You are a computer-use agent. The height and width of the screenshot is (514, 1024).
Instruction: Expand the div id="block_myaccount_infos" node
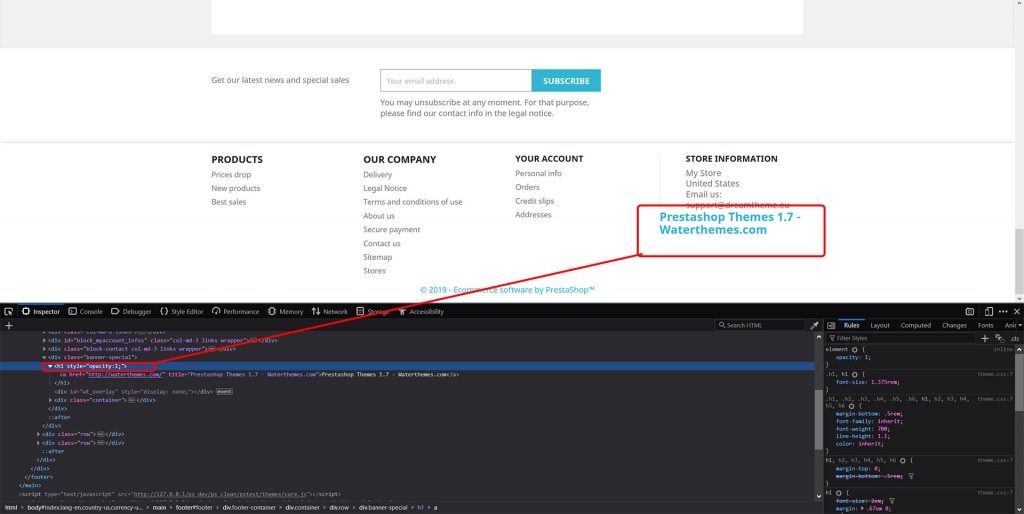pos(44,340)
